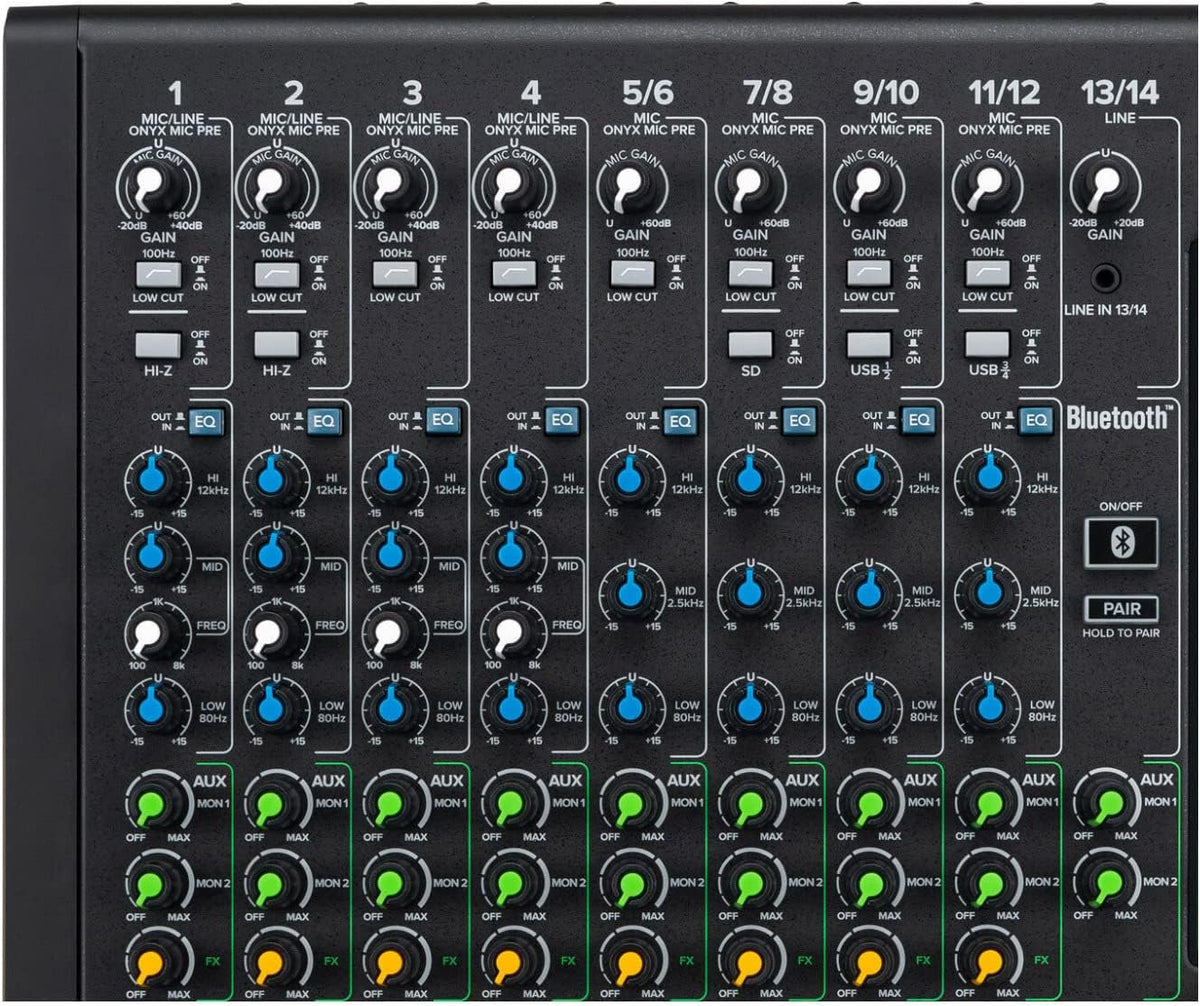This screenshot has width=1200, height=1006.
Task: Click the LINE IN 13/14 jack
Action: pyautogui.click(x=1105, y=279)
